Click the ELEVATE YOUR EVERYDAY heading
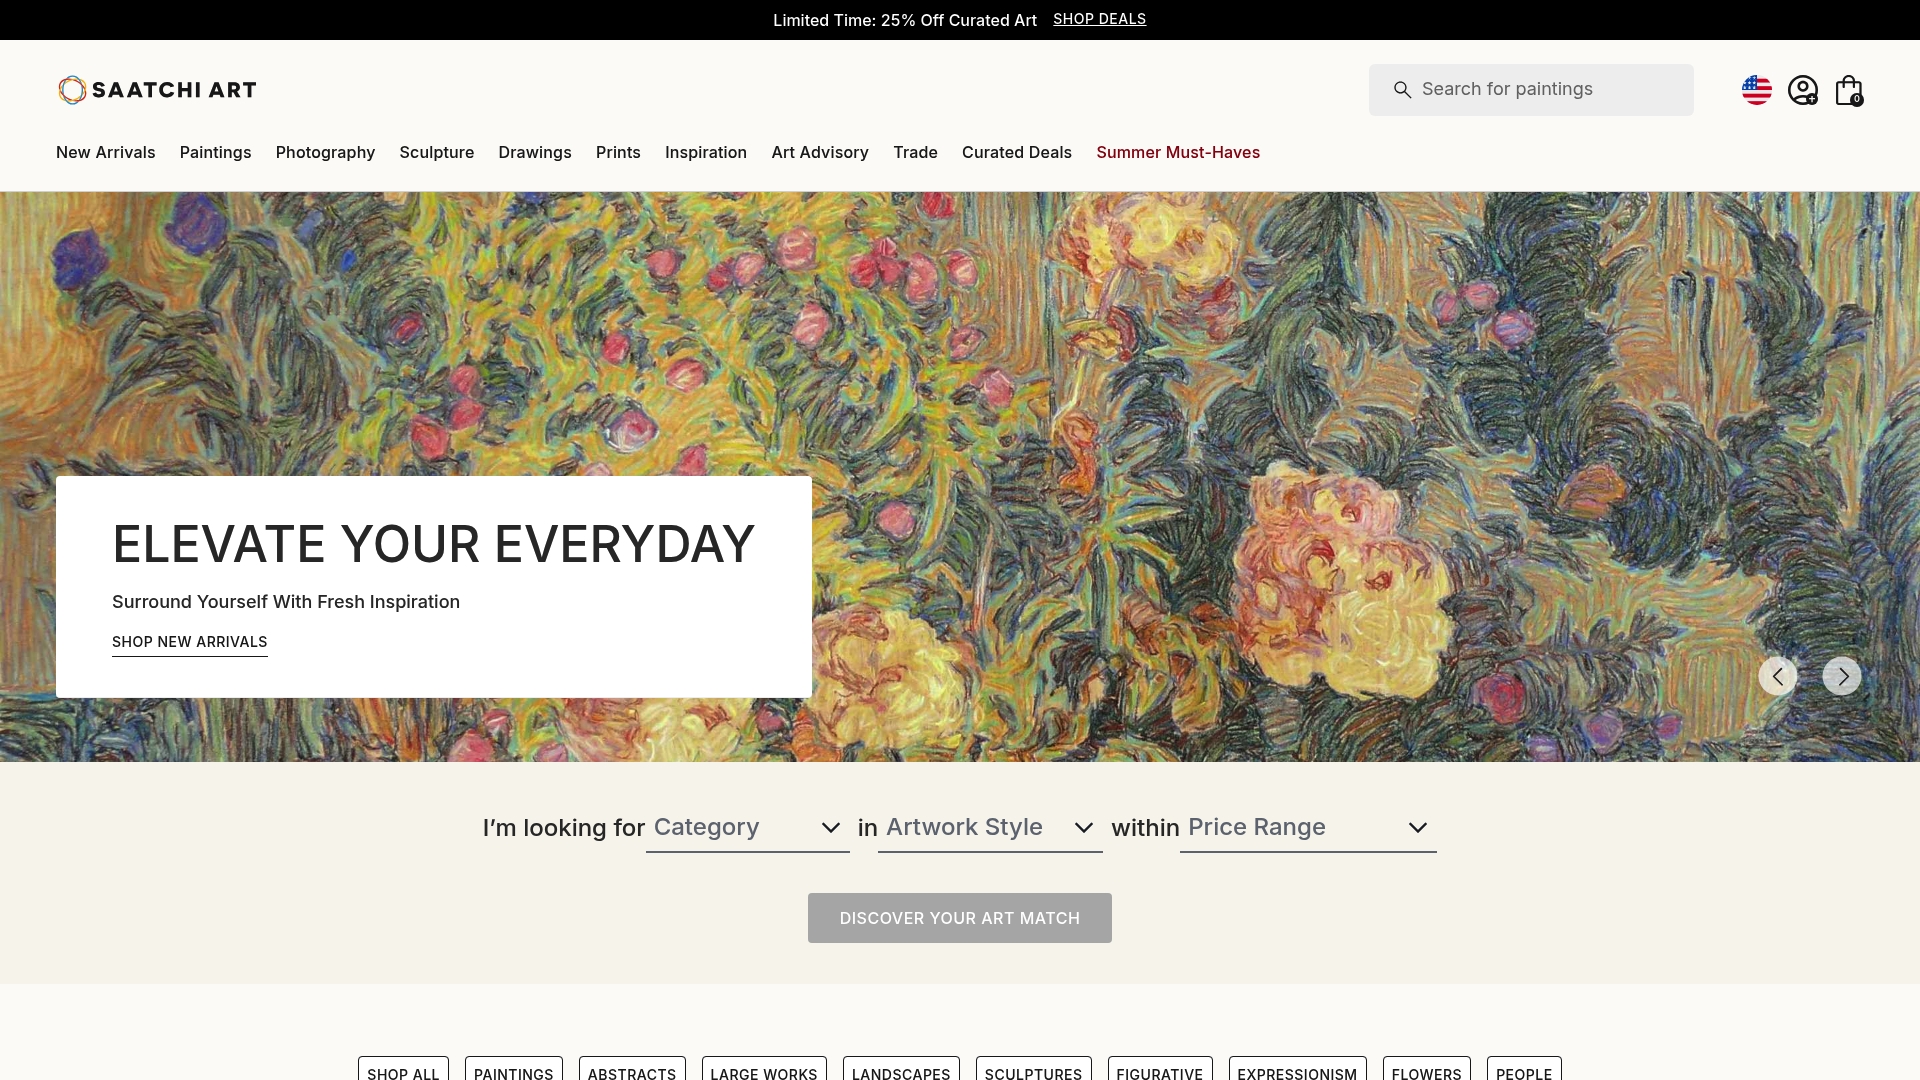 click(434, 544)
